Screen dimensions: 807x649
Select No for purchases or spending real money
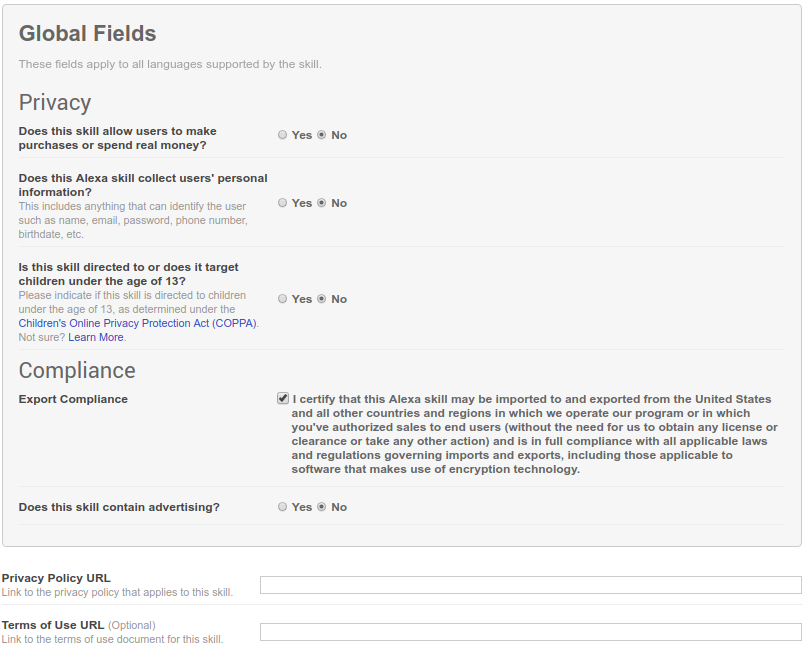(x=322, y=135)
